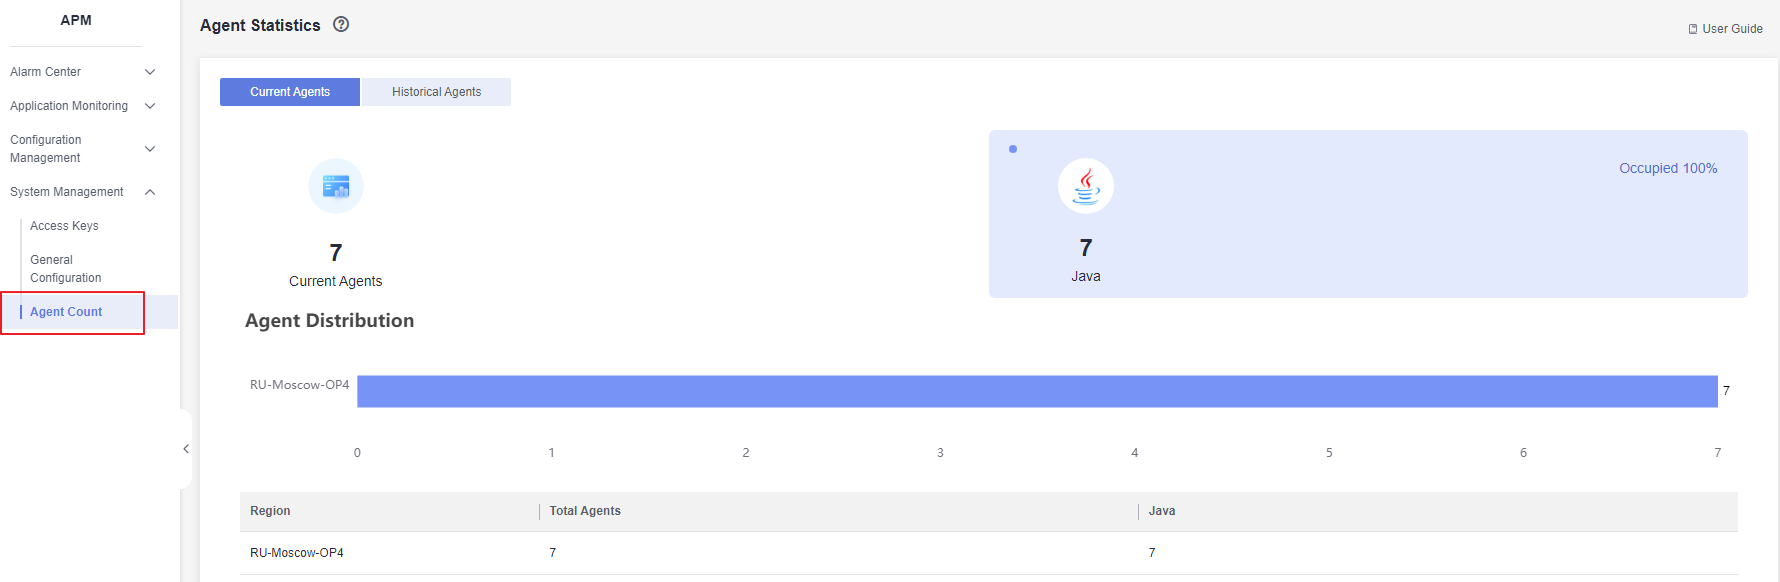Click the User Guide document icon
The width and height of the screenshot is (1780, 582).
(1693, 29)
